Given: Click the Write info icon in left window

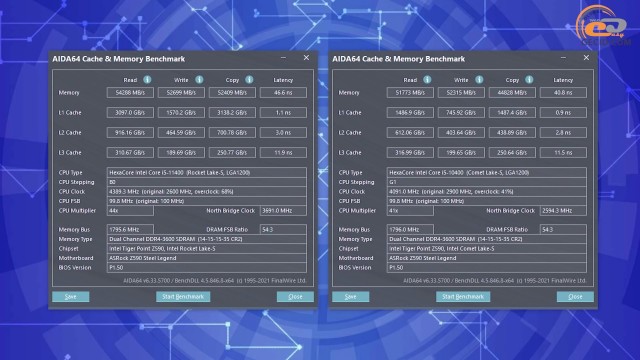Looking at the screenshot, I should pyautogui.click(x=199, y=80).
